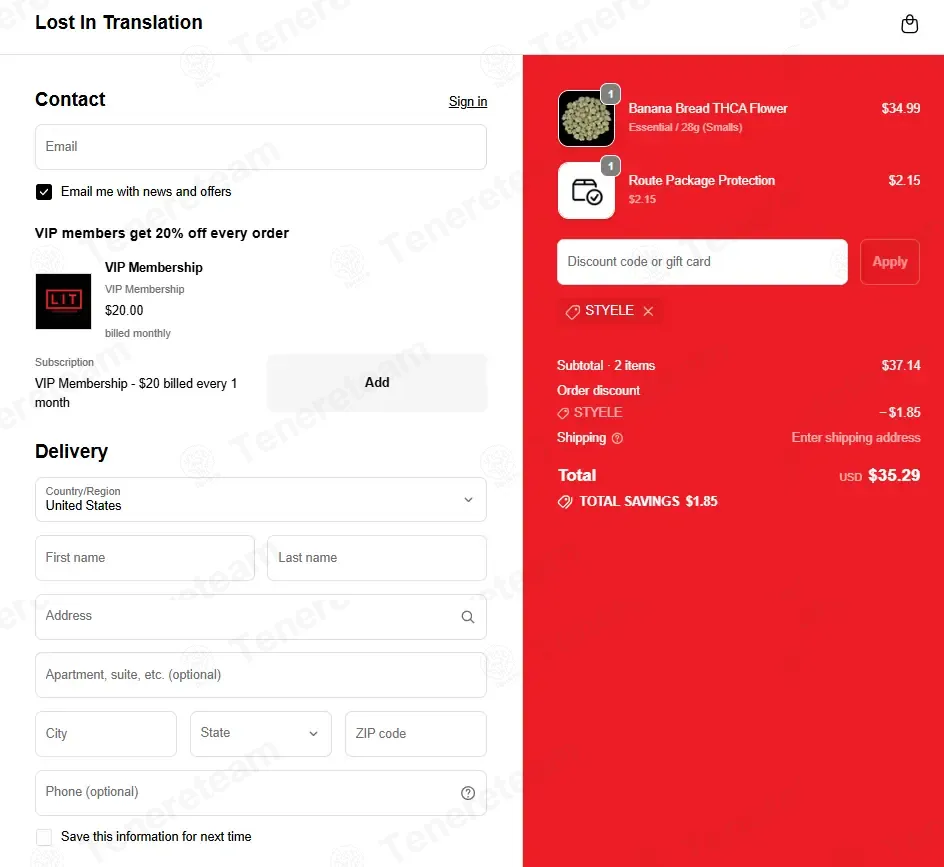Click the Route Package Protection icon

click(586, 190)
